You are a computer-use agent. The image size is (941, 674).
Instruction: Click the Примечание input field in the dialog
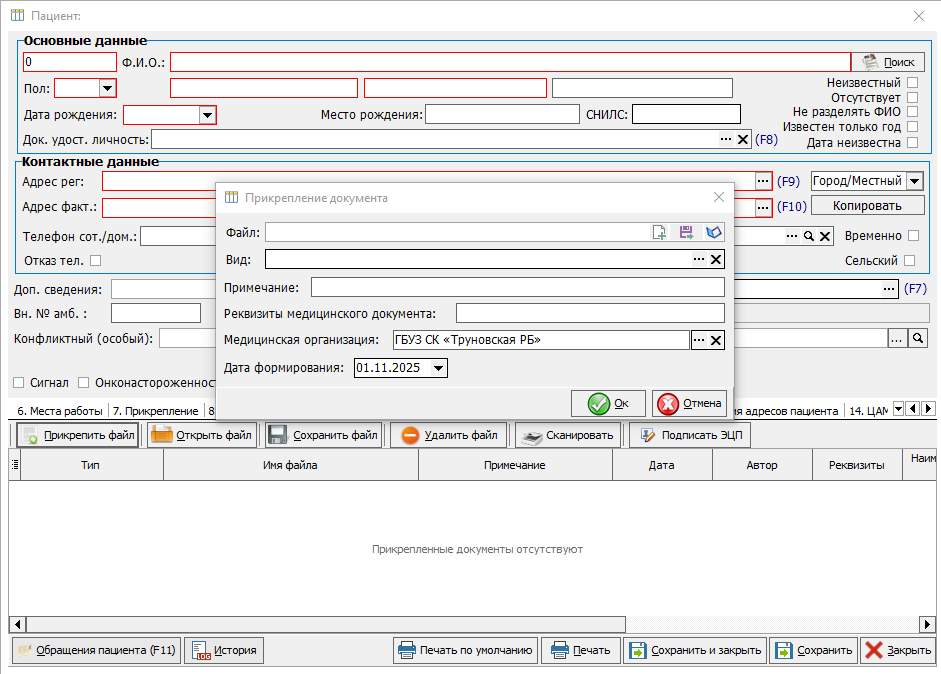(x=517, y=288)
